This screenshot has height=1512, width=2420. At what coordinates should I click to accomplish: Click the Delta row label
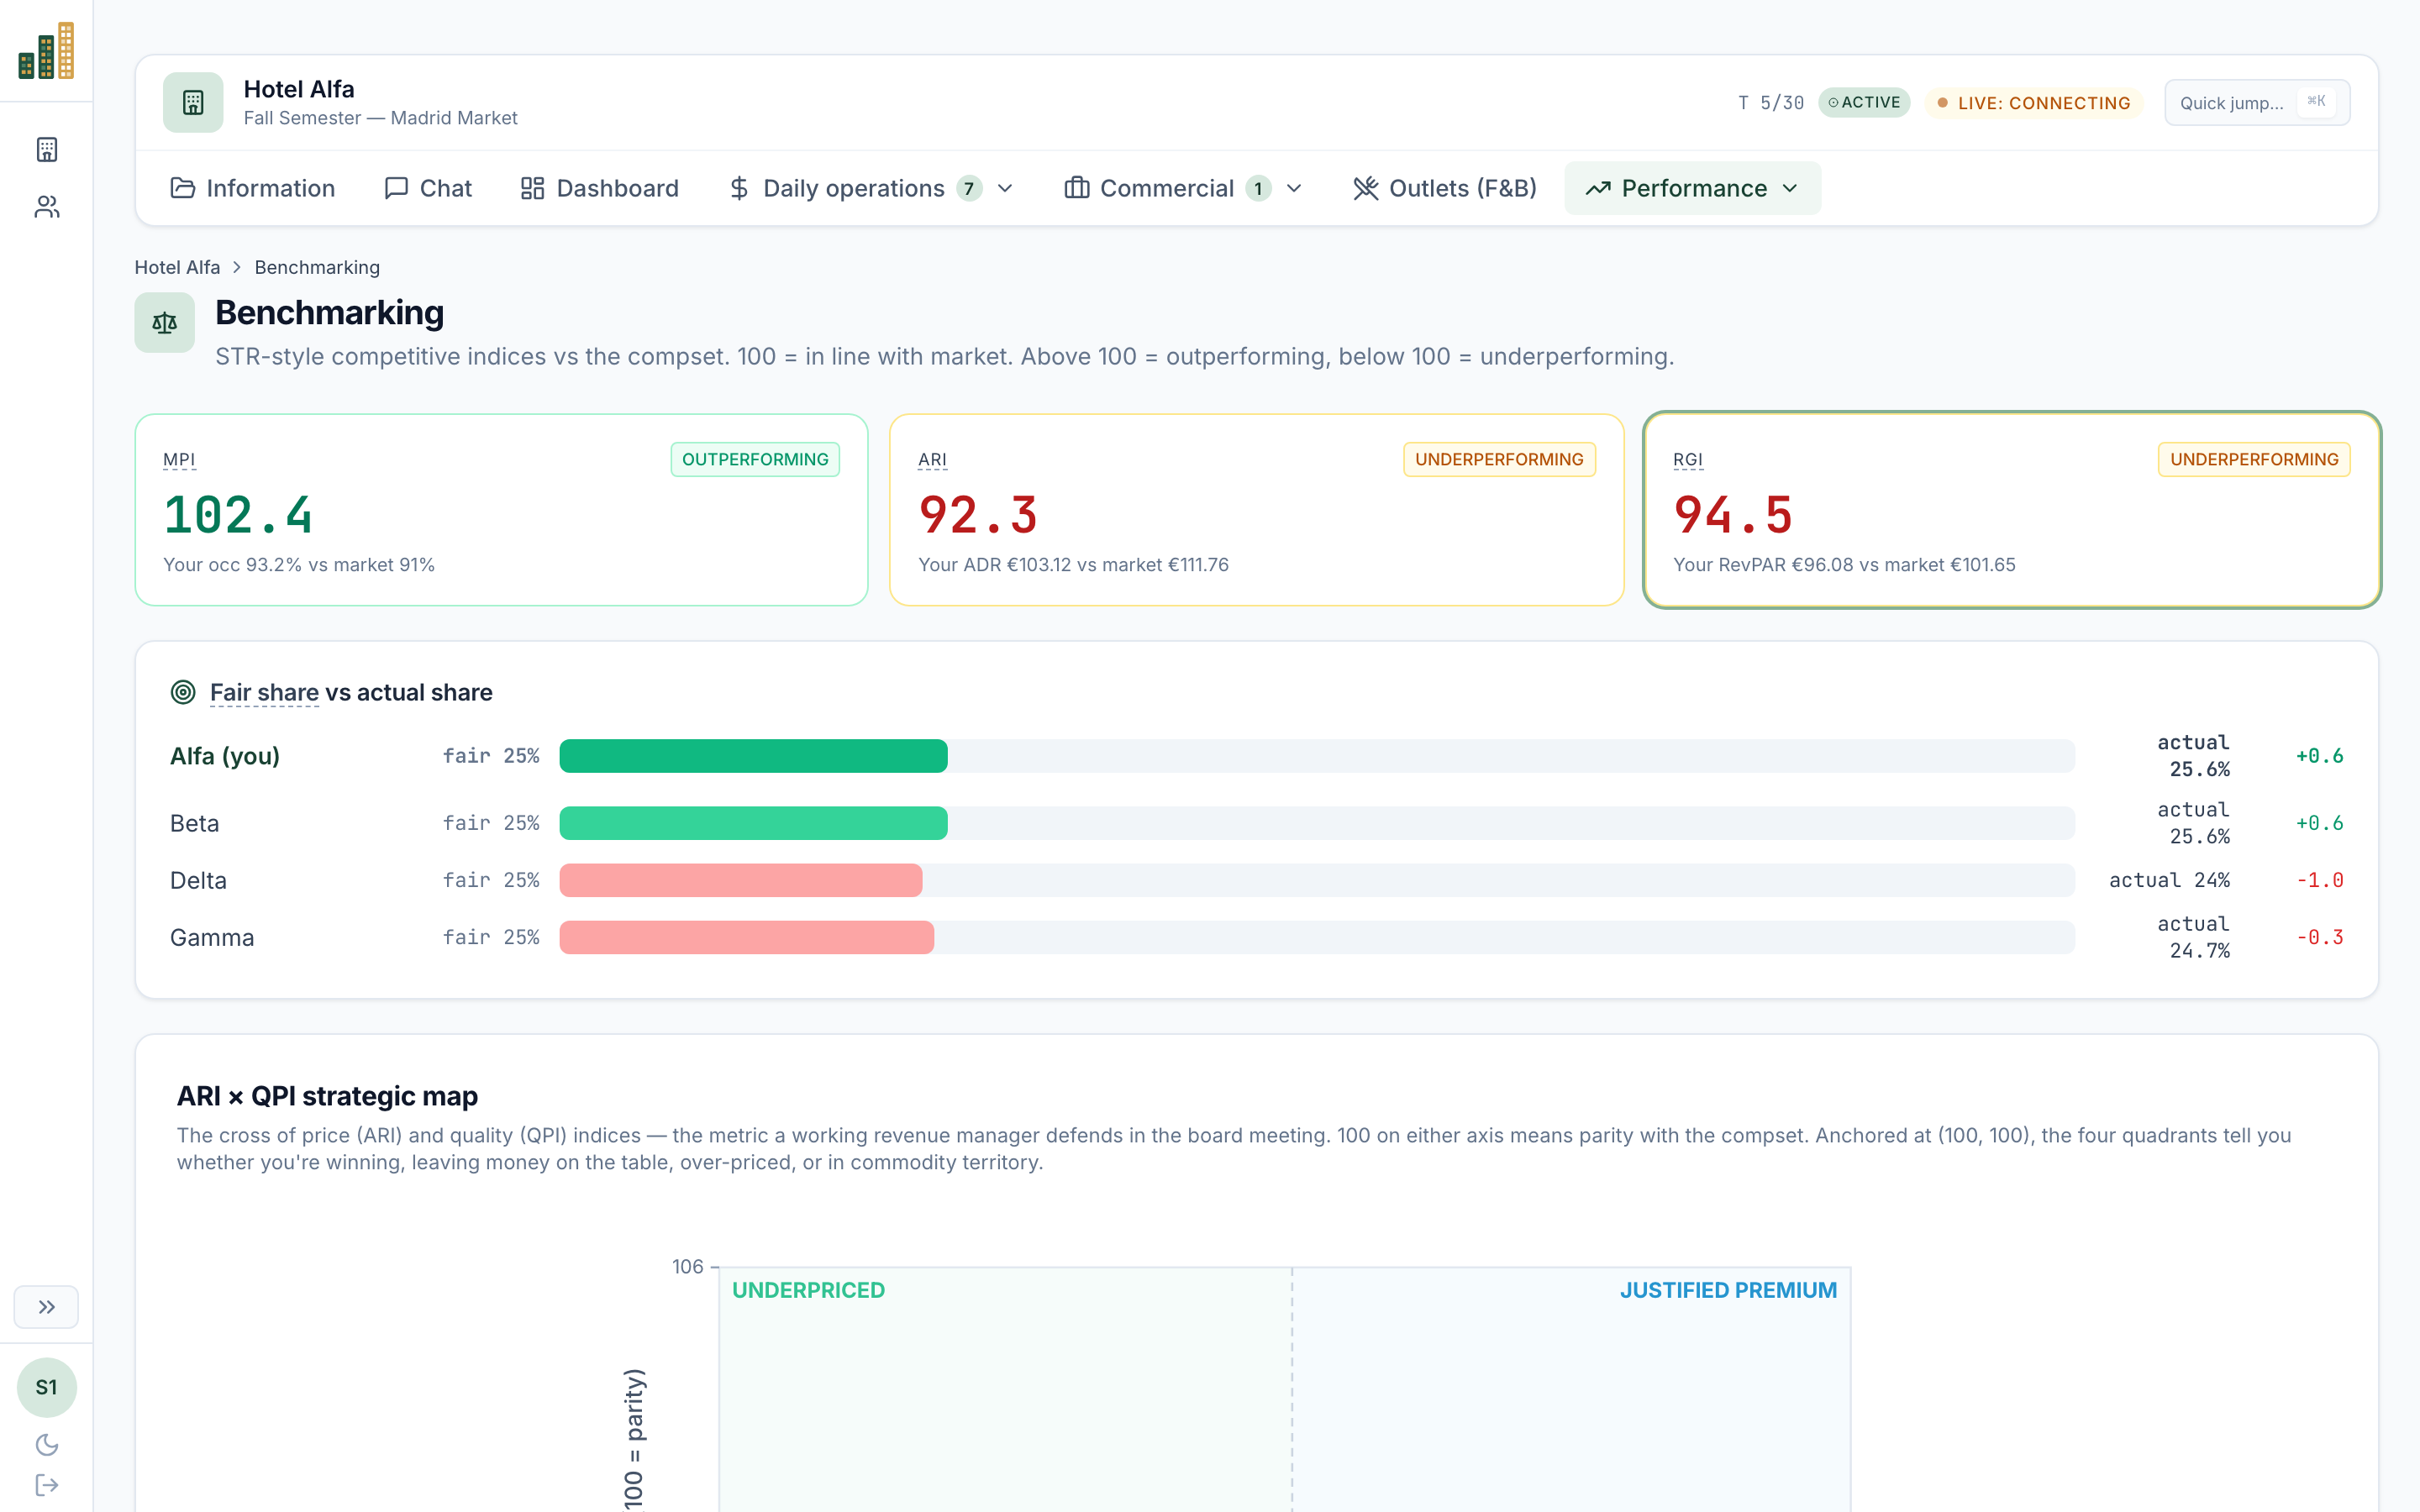pos(198,880)
